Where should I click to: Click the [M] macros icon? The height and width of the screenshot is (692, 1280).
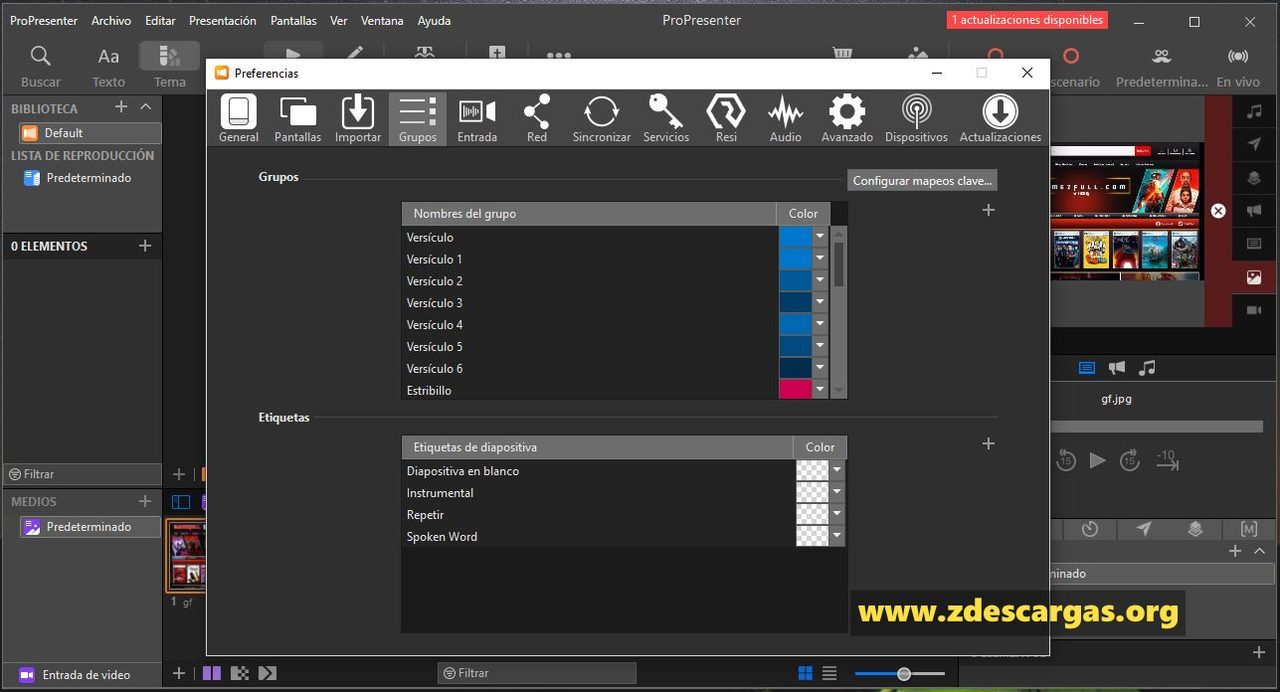tap(1249, 529)
